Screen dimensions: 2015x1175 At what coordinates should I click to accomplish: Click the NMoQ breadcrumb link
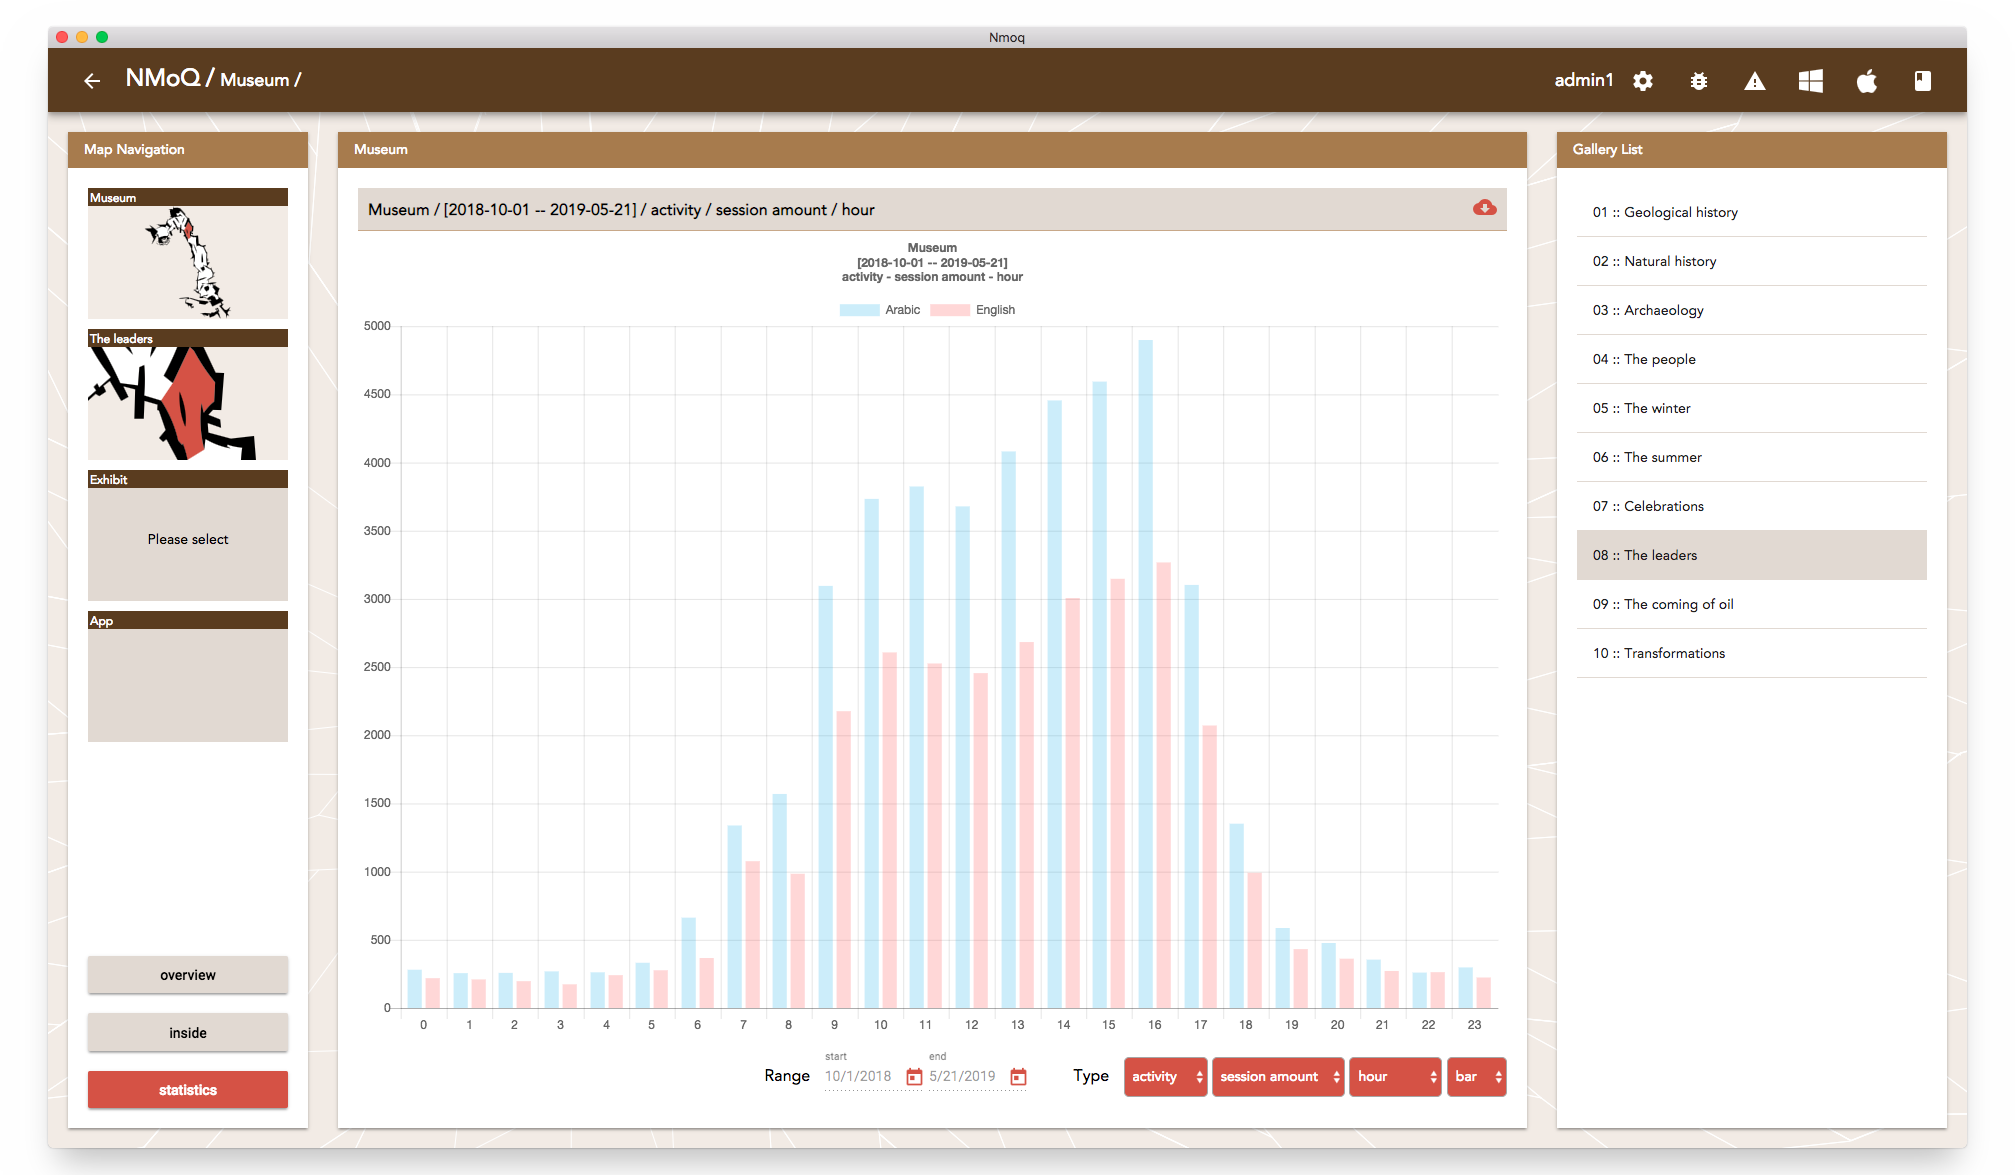tap(162, 78)
